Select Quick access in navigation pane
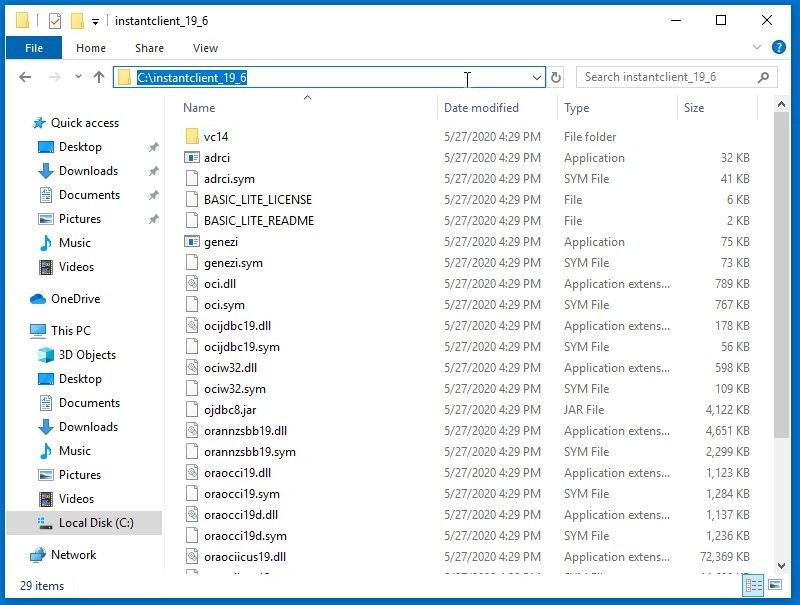 coord(76,123)
